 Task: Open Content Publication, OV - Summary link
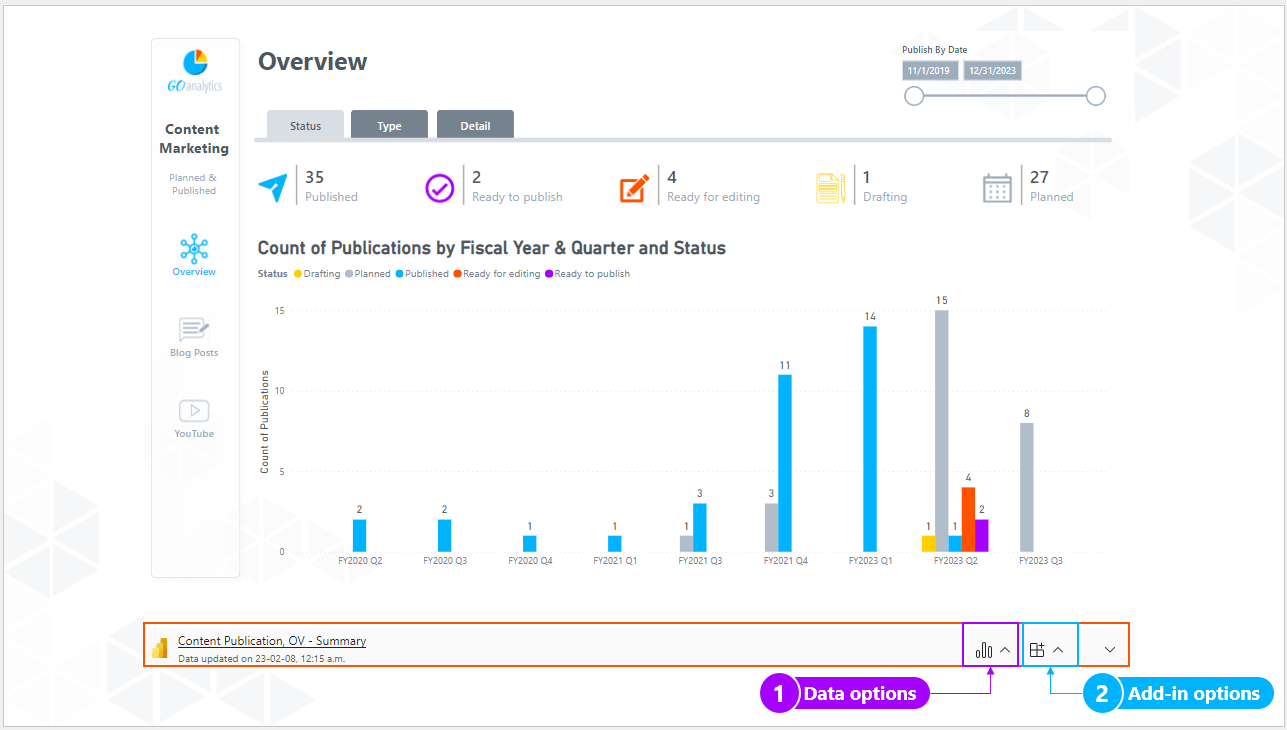[272, 641]
